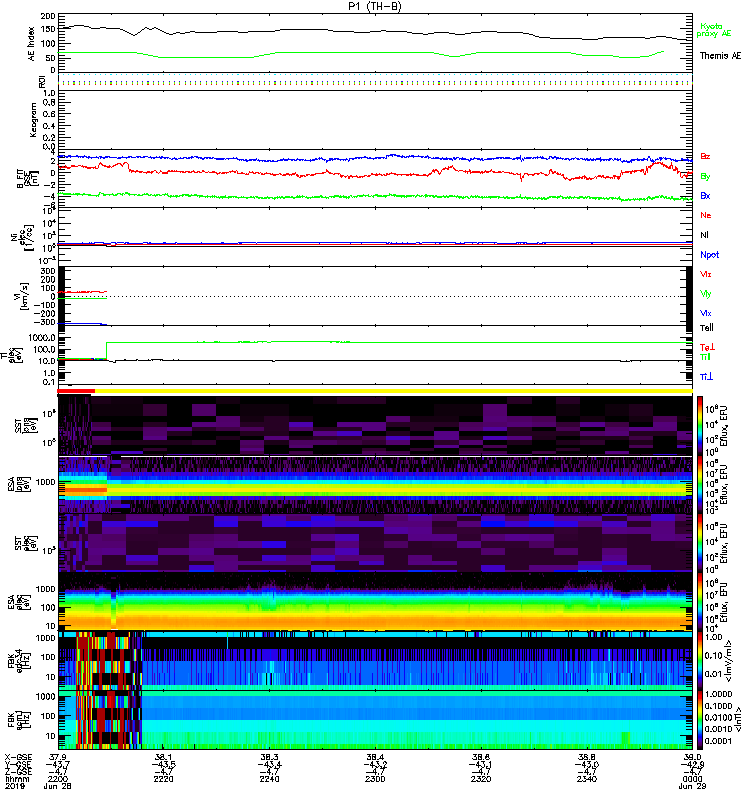Screen dimensions: 750x800
Task: Pick the FBK edc34 mV/m color bar
Action: [x=700, y=660]
